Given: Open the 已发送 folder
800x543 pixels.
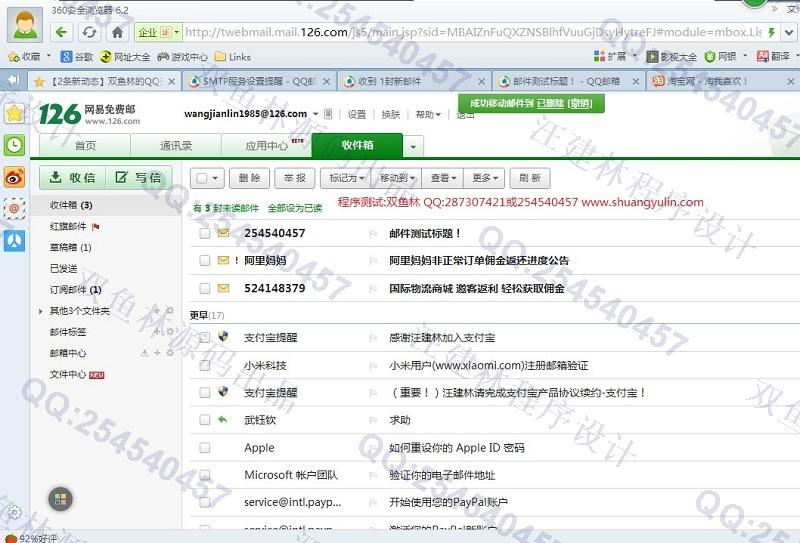Looking at the screenshot, I should point(64,268).
